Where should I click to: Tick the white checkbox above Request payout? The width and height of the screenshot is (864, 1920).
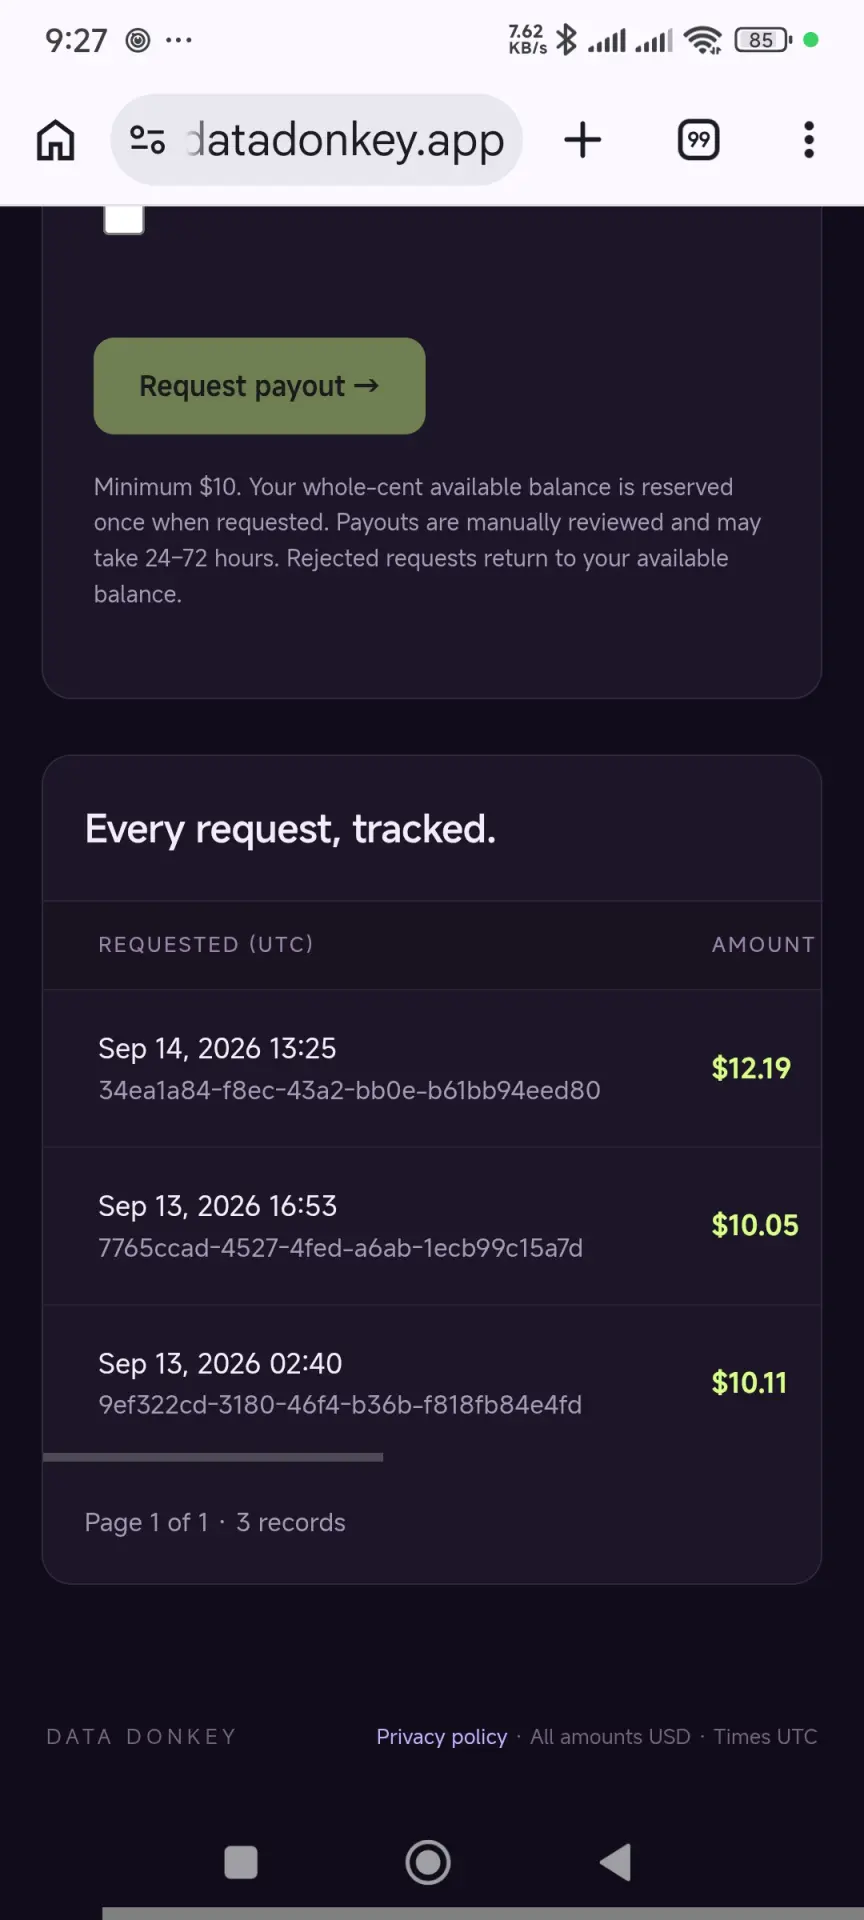(x=124, y=219)
